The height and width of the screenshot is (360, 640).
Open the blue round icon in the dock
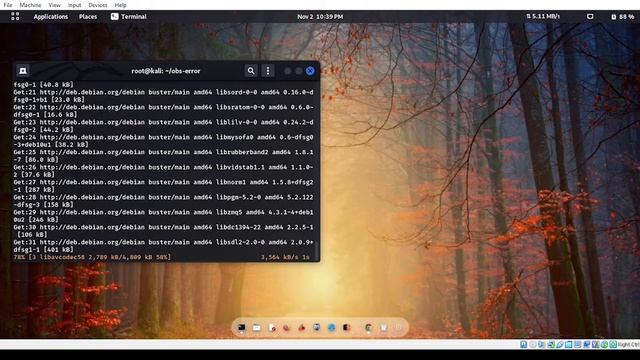pyautogui.click(x=331, y=327)
